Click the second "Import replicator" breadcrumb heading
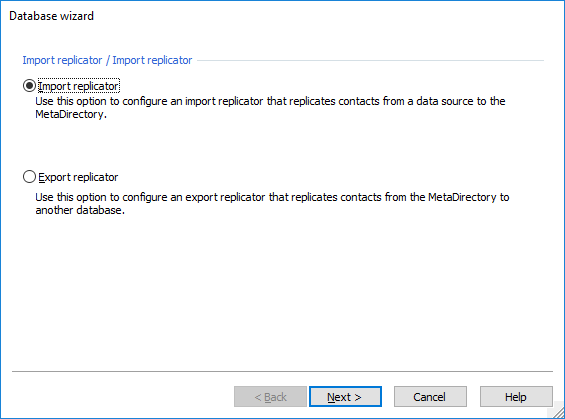This screenshot has height=419, width=565. coord(152,60)
